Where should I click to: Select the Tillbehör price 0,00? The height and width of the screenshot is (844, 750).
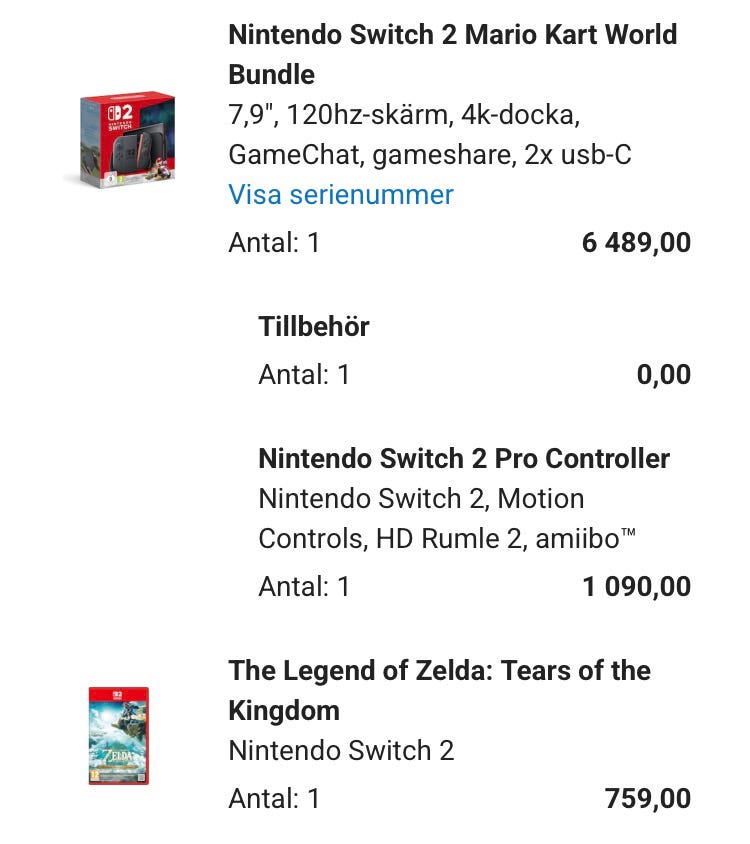(663, 375)
